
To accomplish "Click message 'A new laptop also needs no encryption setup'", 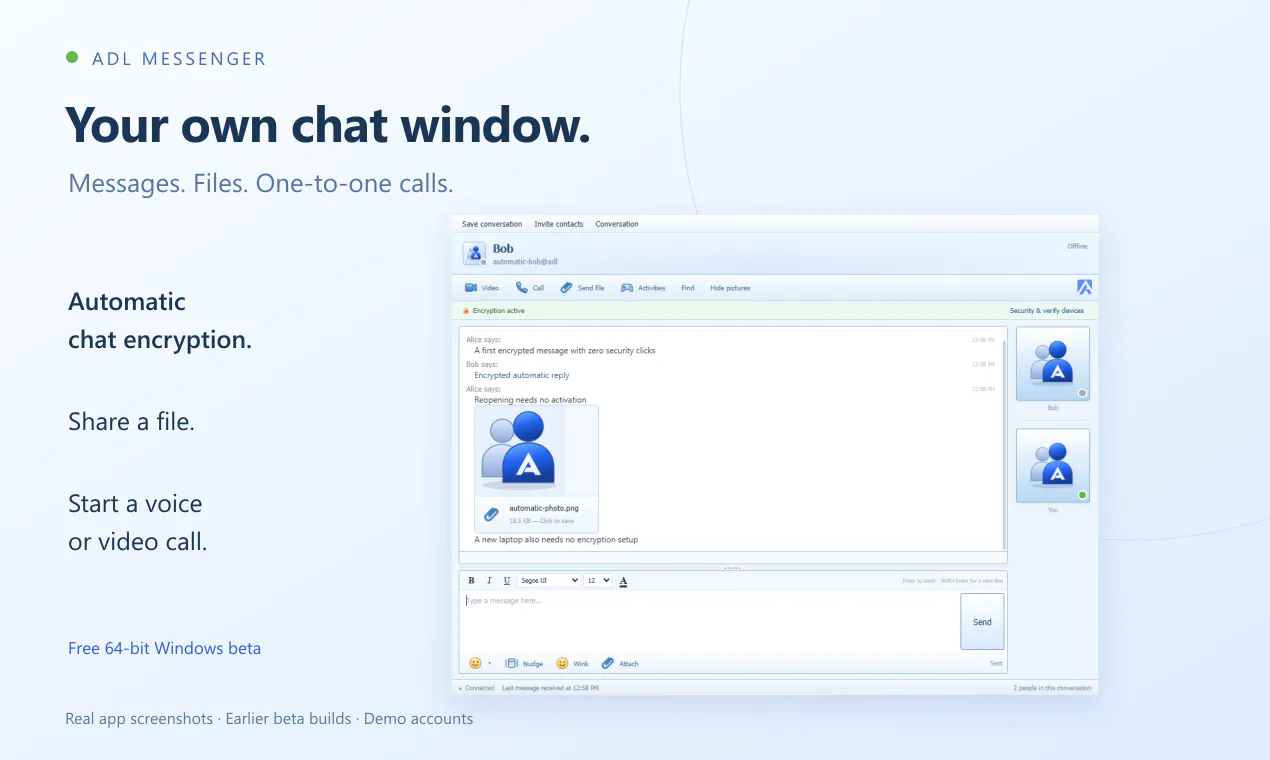I will point(556,540).
